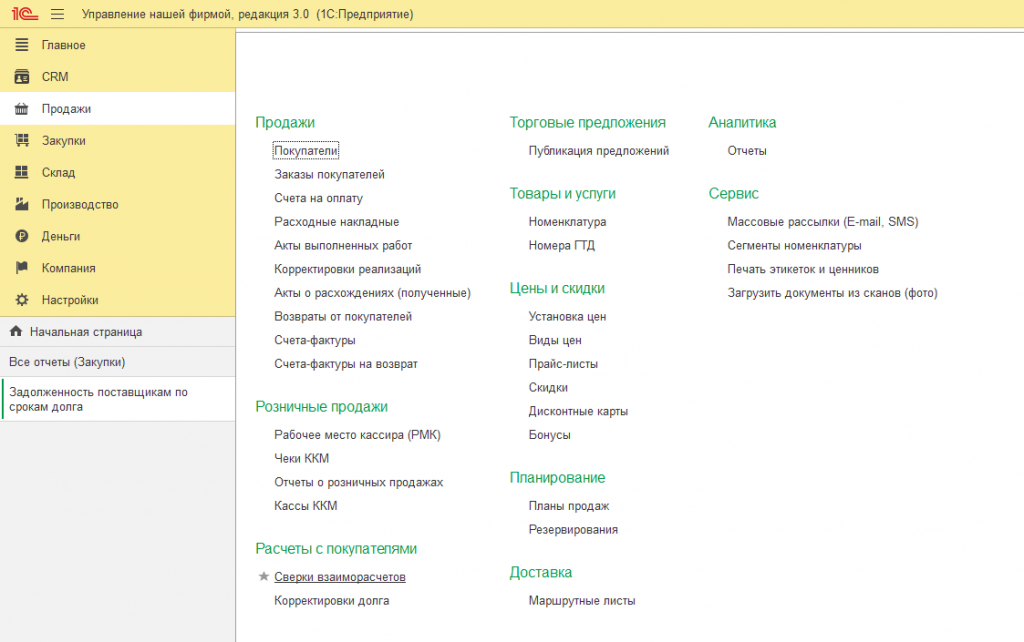Open the Настройки section
Screen dimensions: 1024x642
118,300
